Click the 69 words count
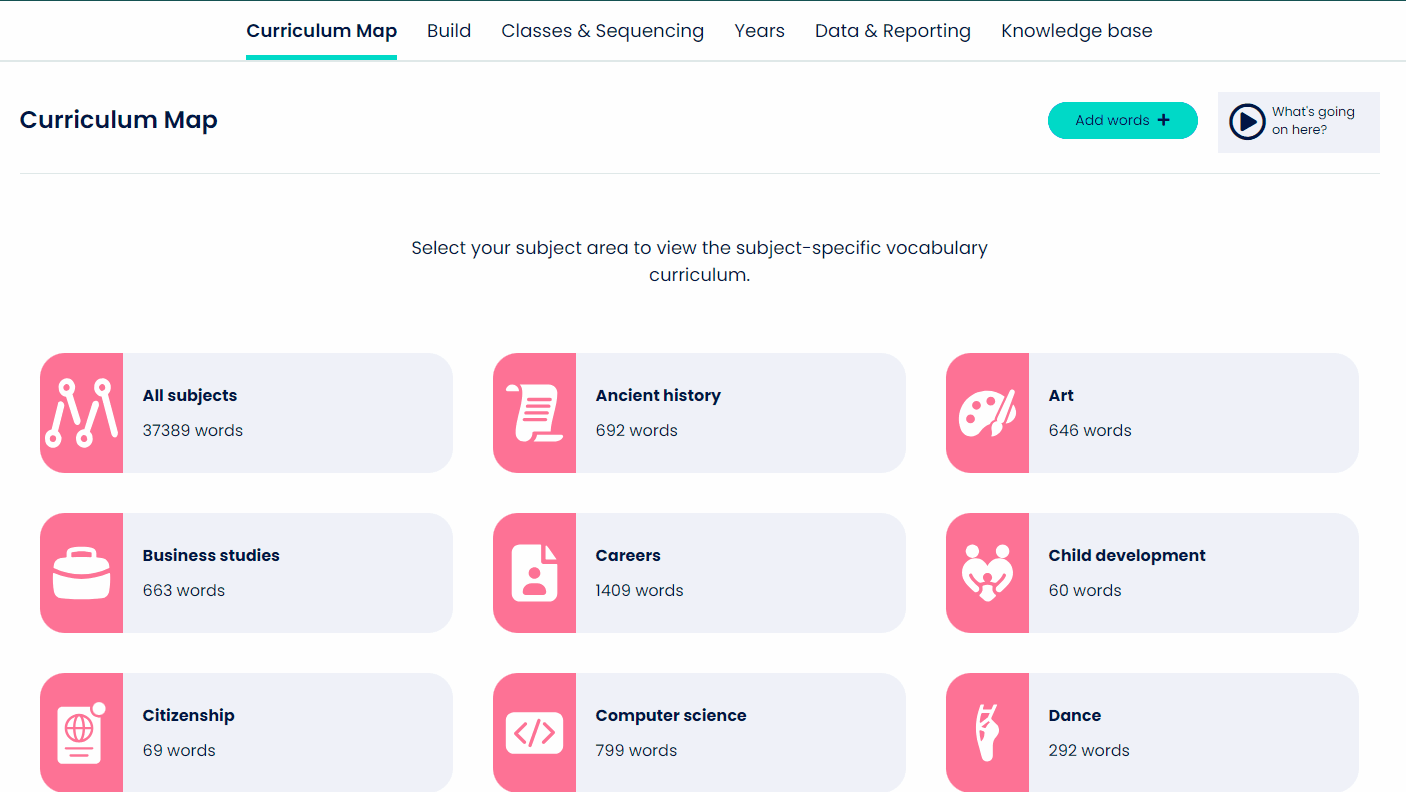The height and width of the screenshot is (792, 1406). (179, 750)
